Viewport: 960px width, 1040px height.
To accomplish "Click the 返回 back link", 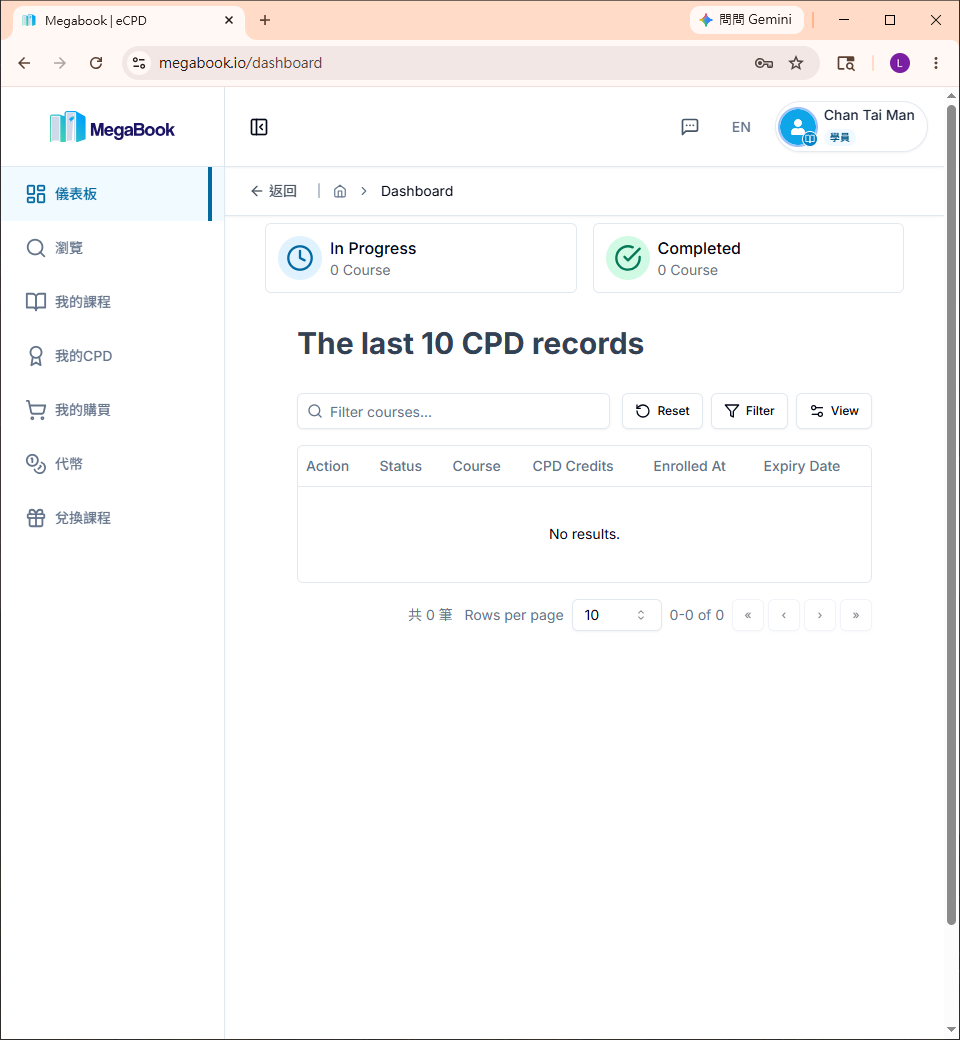I will 274,191.
